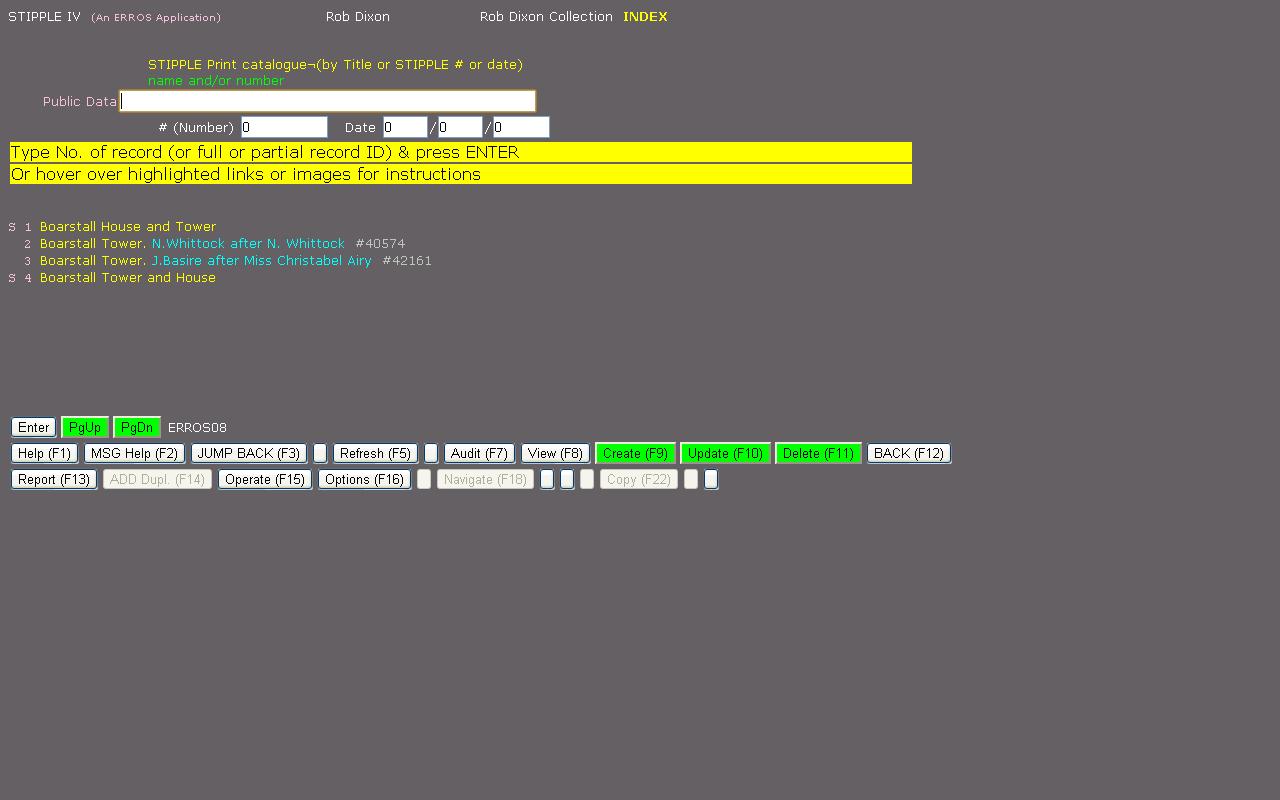Focus the Public Data text field
The height and width of the screenshot is (800, 1280).
point(328,101)
